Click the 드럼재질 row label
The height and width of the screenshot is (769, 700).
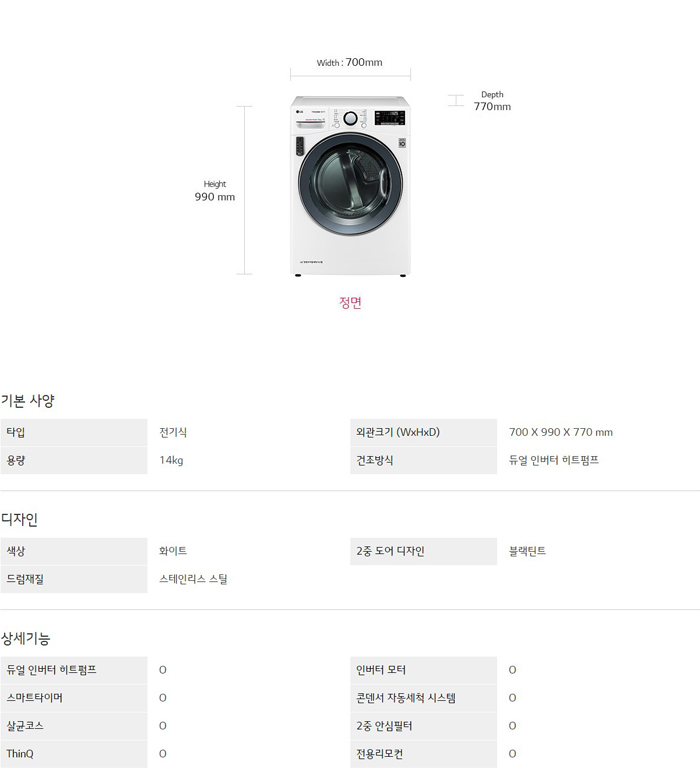25,579
